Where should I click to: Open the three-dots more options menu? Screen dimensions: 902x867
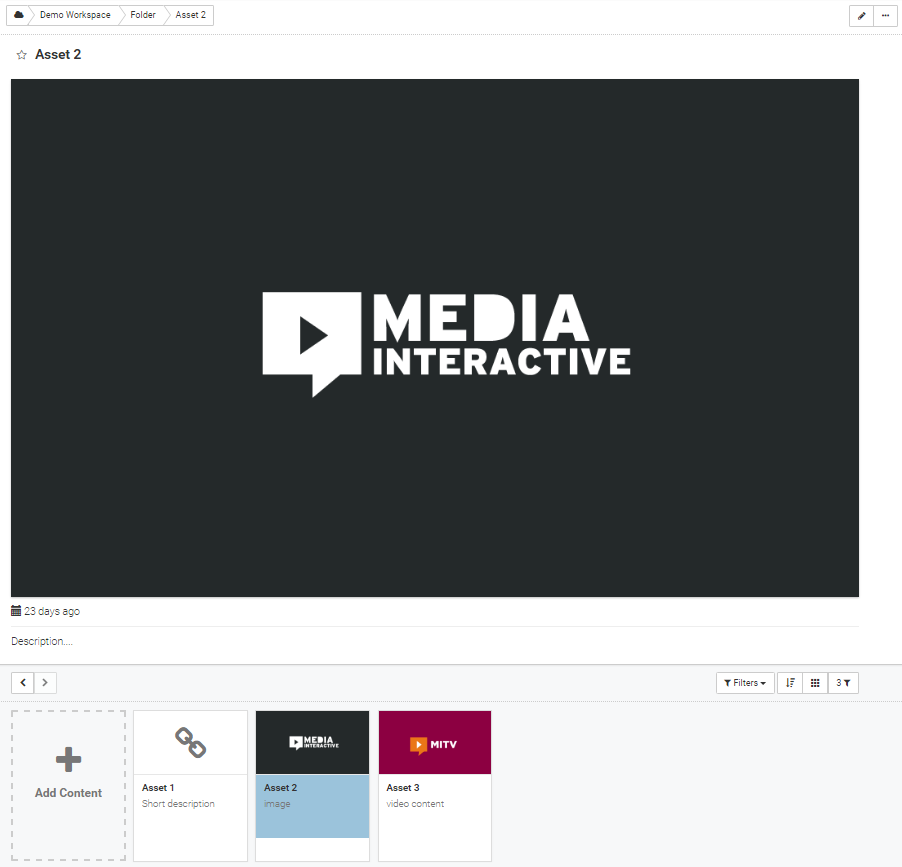click(x=885, y=16)
